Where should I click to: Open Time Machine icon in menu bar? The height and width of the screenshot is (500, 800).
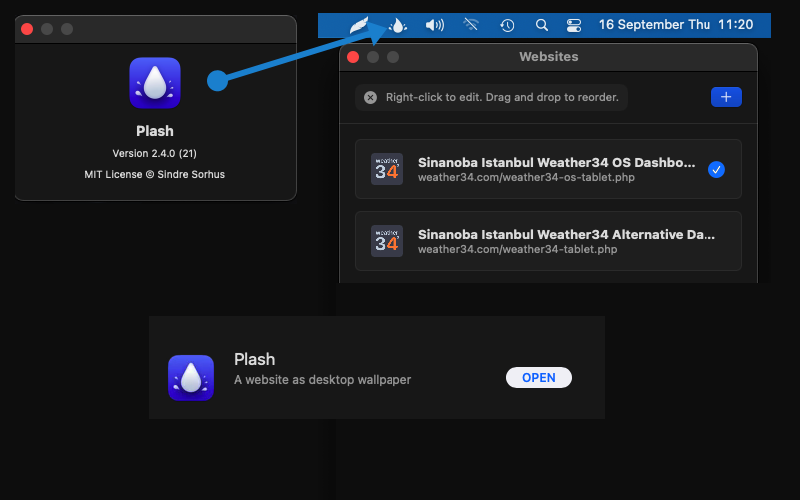pyautogui.click(x=507, y=25)
